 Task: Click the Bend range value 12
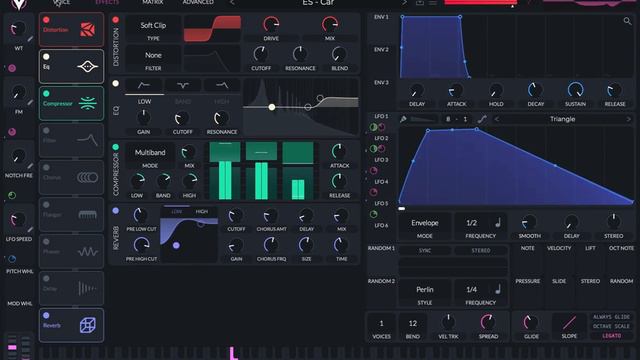pyautogui.click(x=413, y=323)
